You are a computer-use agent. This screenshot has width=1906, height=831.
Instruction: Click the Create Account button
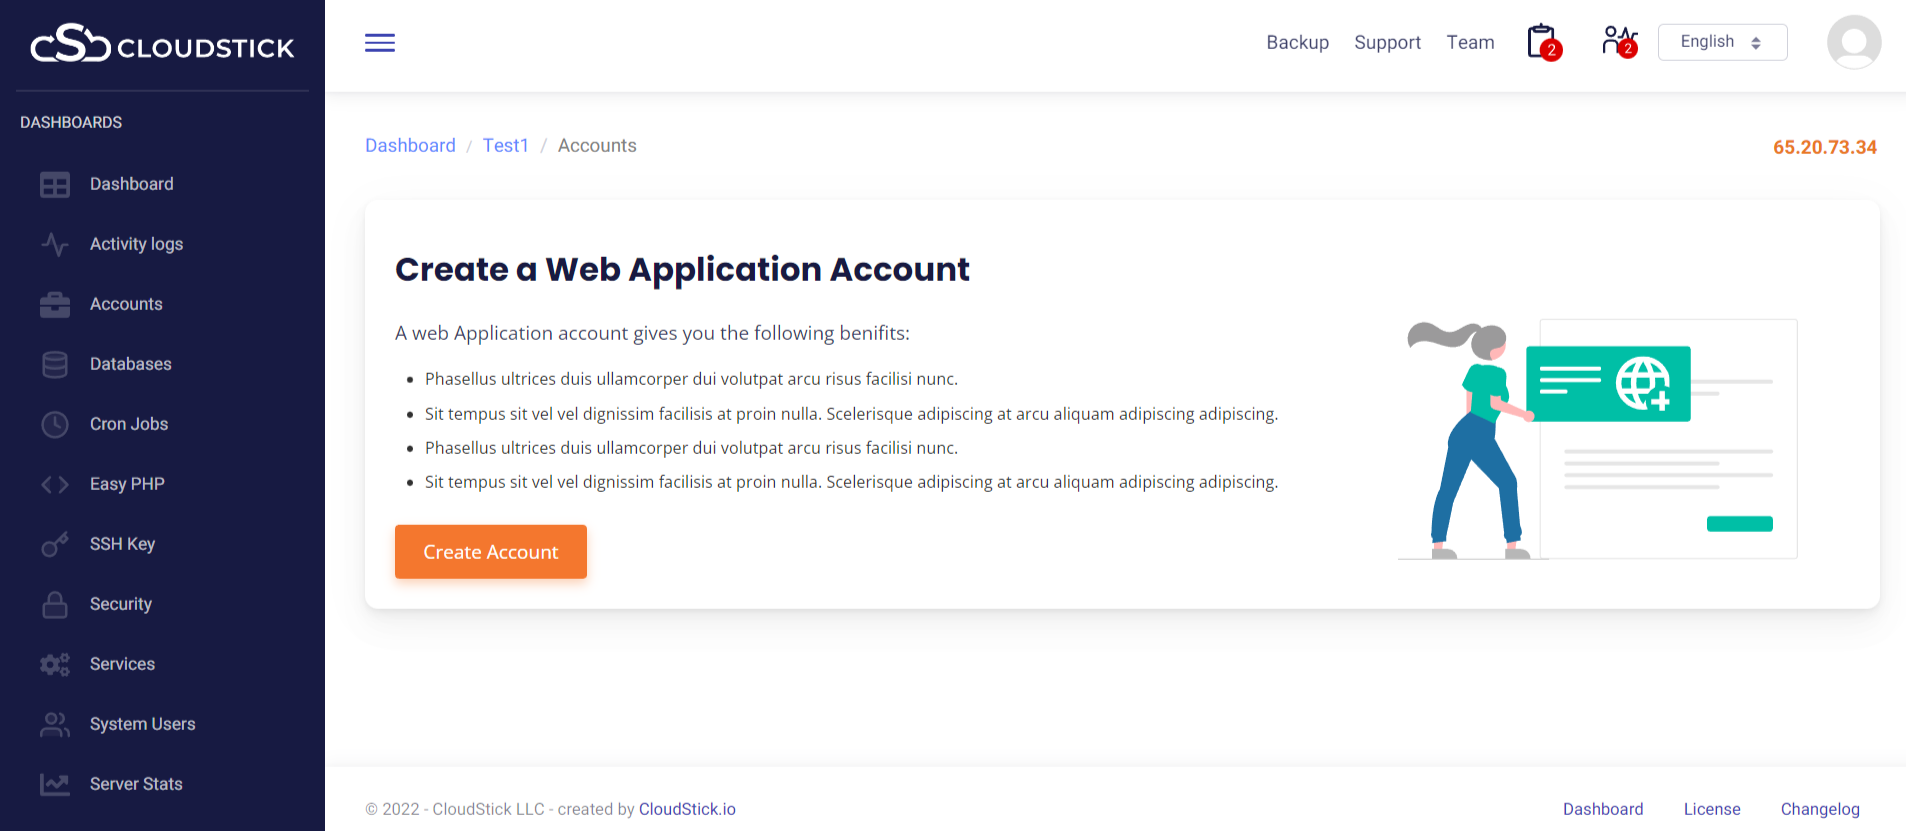click(x=490, y=552)
